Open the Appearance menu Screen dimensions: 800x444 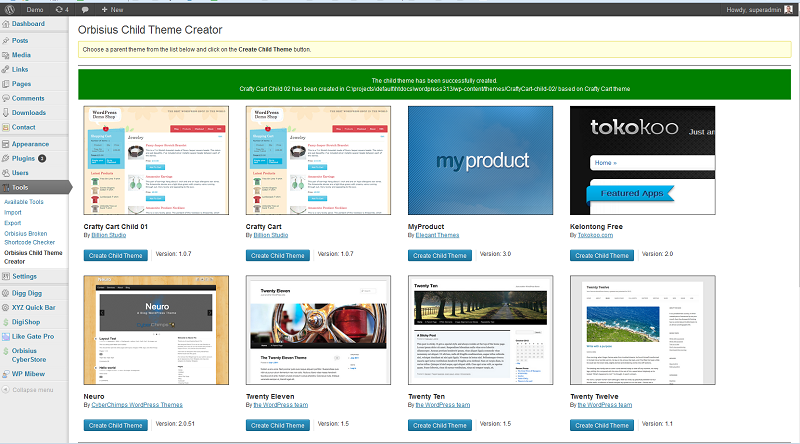point(31,144)
